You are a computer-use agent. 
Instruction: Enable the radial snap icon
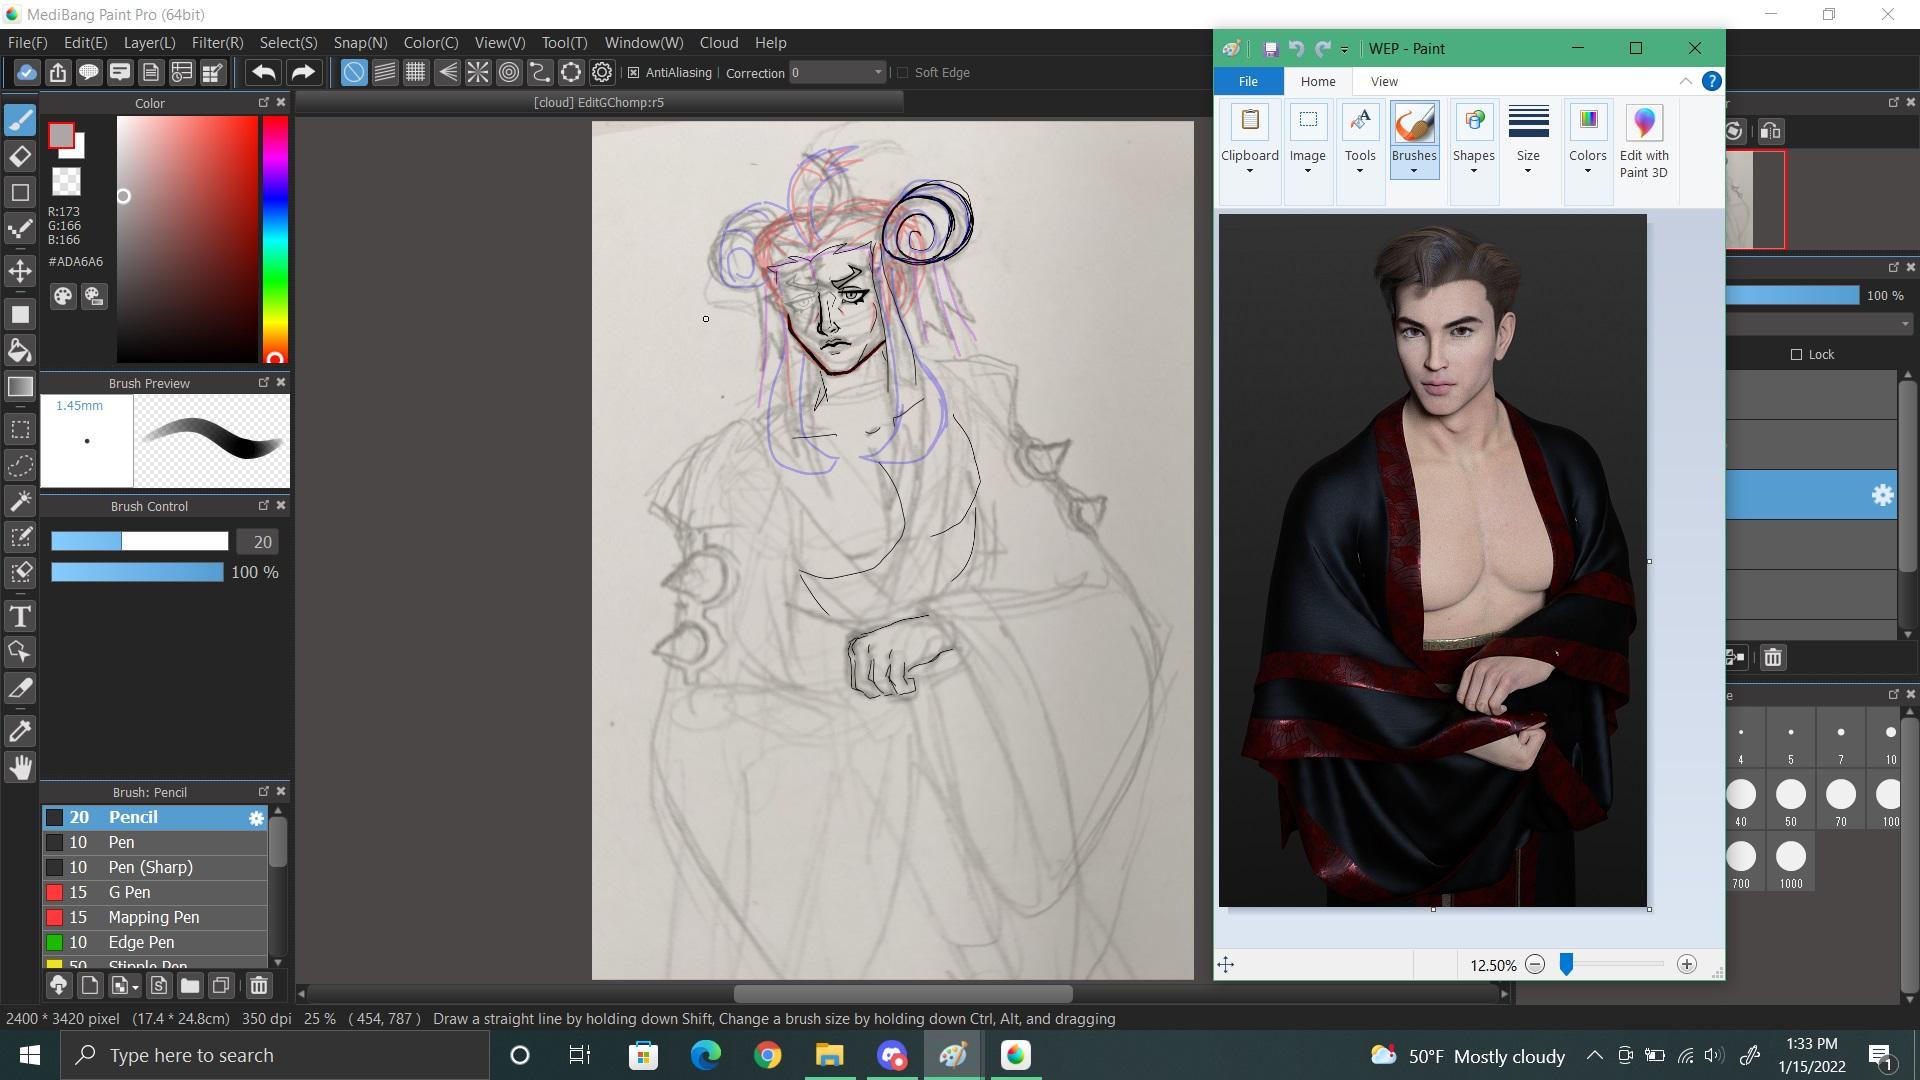(x=478, y=72)
